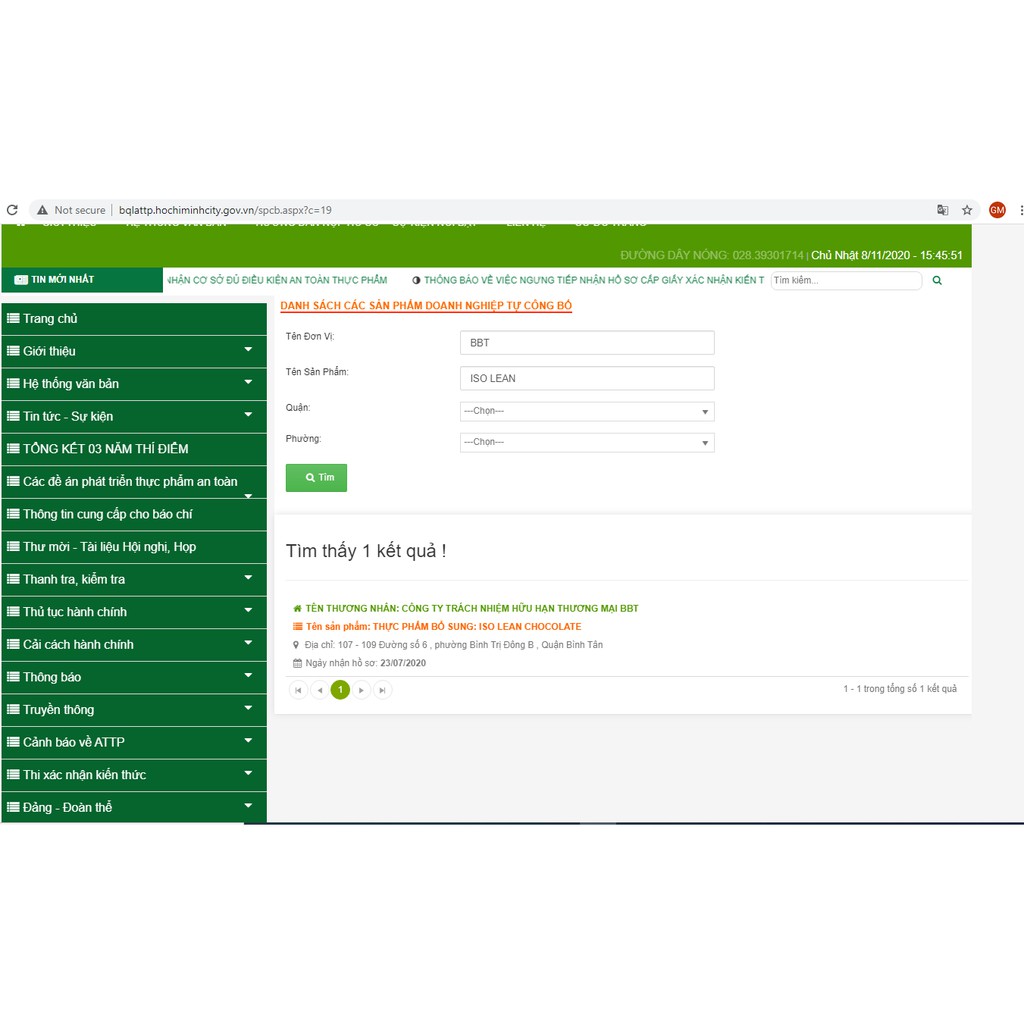Open TỔNG KẾT 03 NĂM THÍ ĐIỂM

[106, 449]
